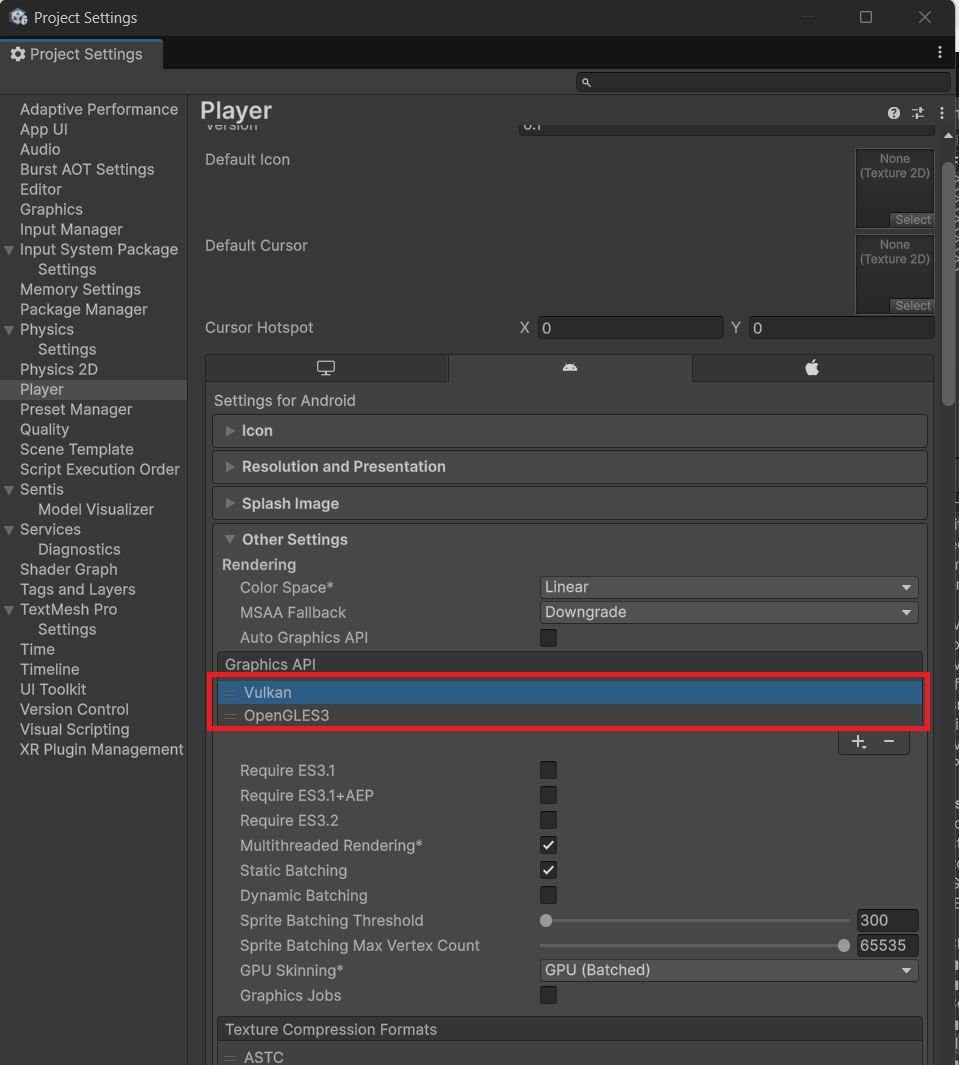Click the Sprite Batching Threshold slider handle
959x1065 pixels.
(546, 921)
